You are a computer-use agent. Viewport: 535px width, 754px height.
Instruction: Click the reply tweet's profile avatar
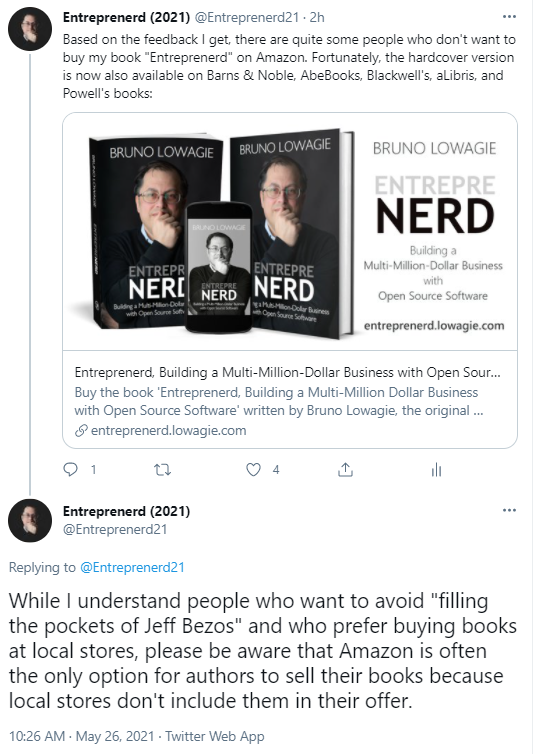(x=30, y=520)
